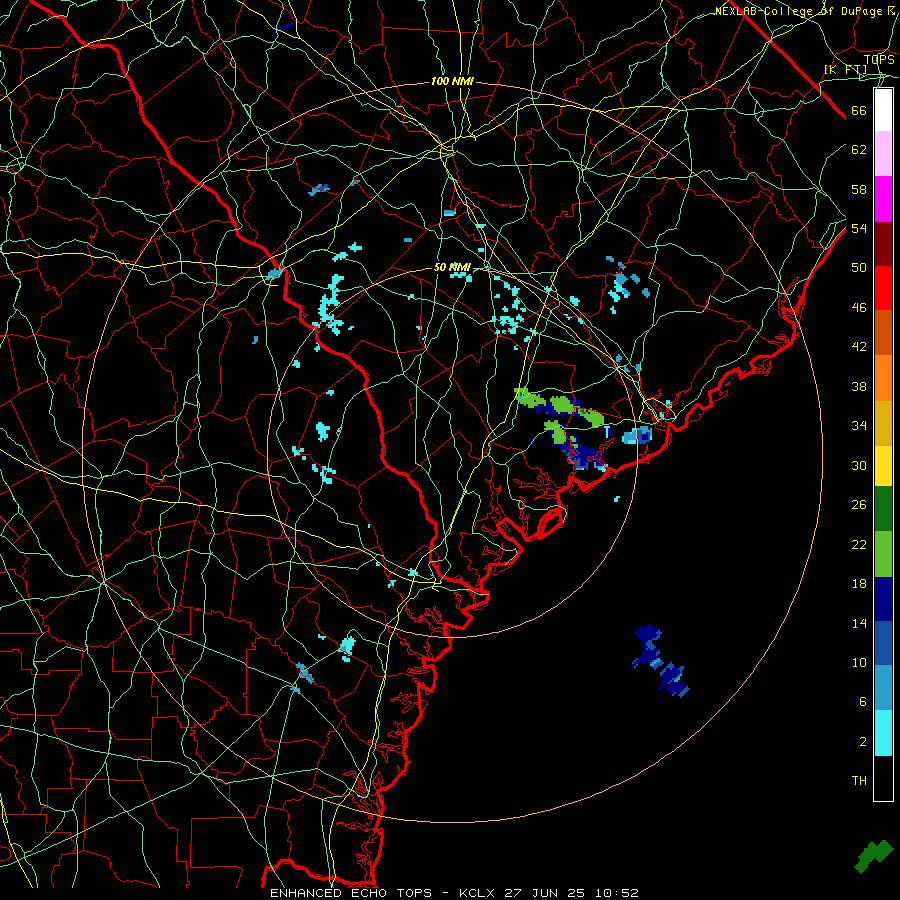Pick the navy blue legend swatch

coord(883,599)
